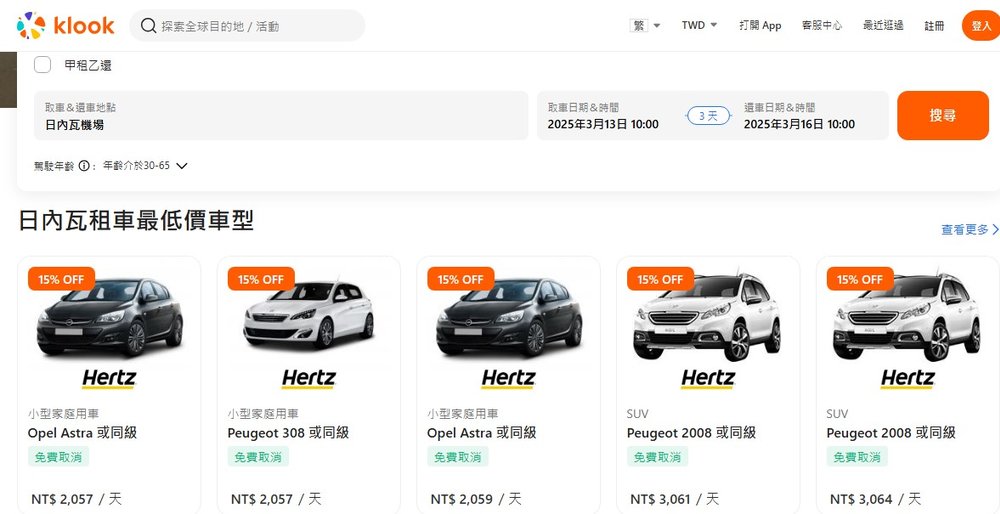
Task: Click the Peugeot 308 15% OFF badge
Action: point(261,279)
